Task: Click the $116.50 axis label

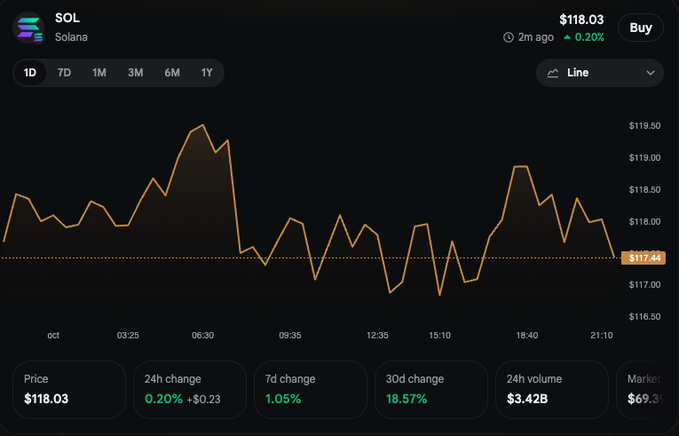Action: click(x=645, y=317)
